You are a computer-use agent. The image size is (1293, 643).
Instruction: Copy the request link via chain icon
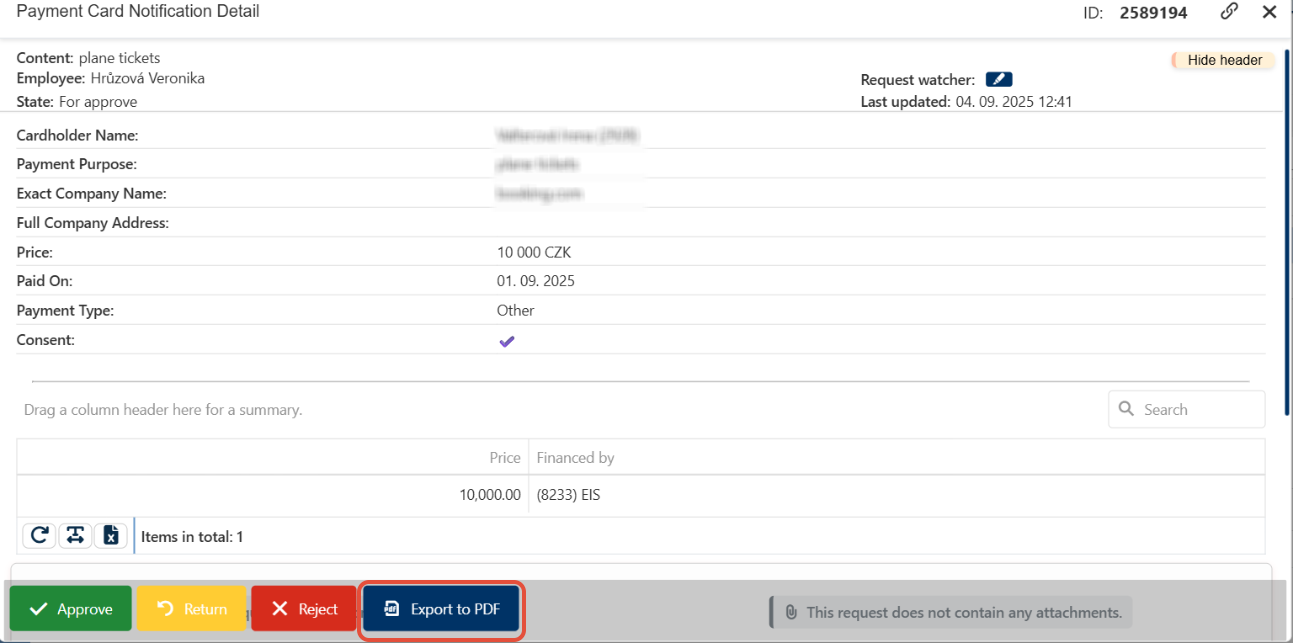coord(1230,12)
